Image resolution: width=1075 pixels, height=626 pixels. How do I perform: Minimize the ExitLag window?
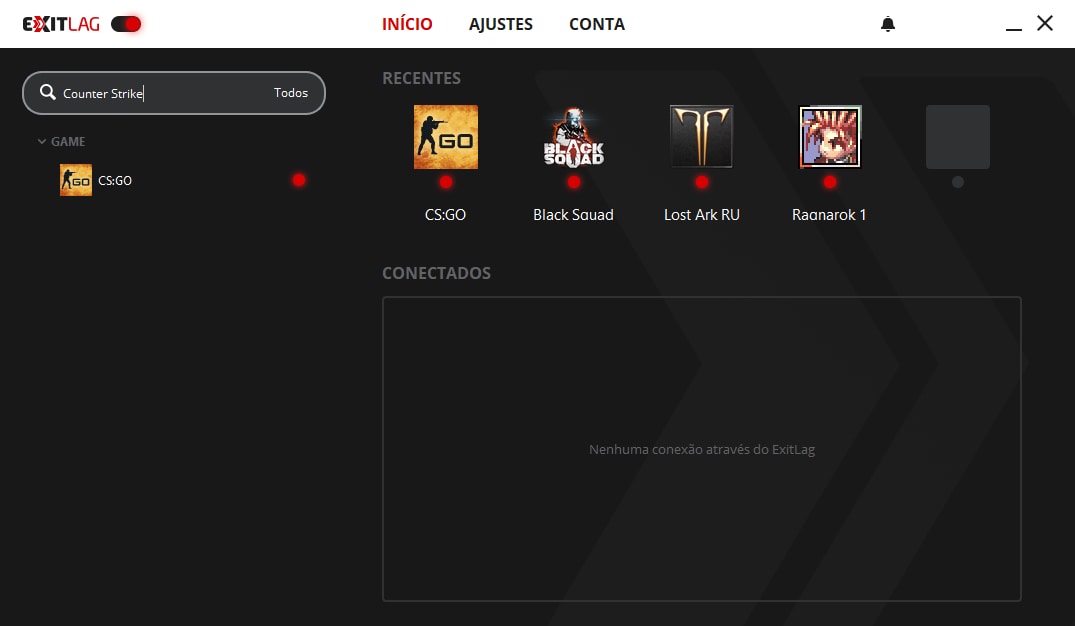1014,28
